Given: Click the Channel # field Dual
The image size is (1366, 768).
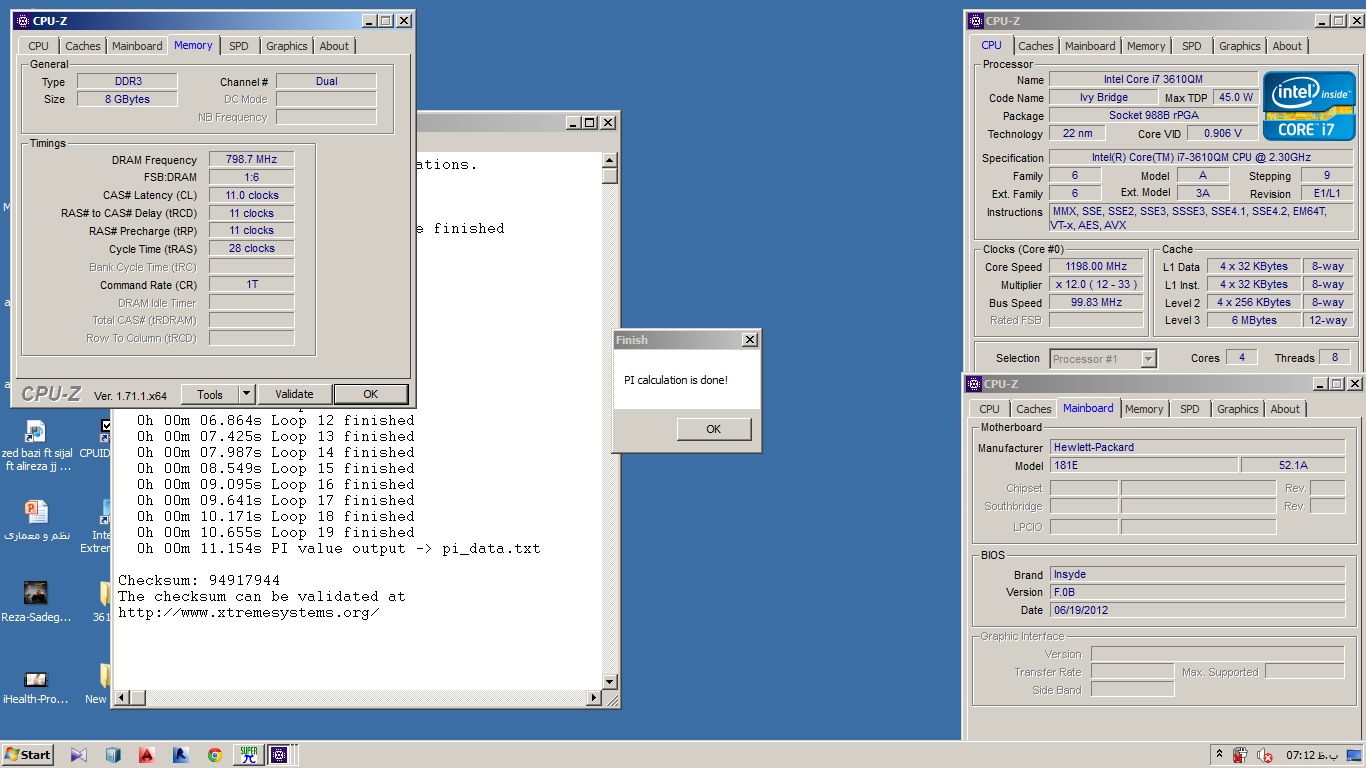Looking at the screenshot, I should point(326,81).
